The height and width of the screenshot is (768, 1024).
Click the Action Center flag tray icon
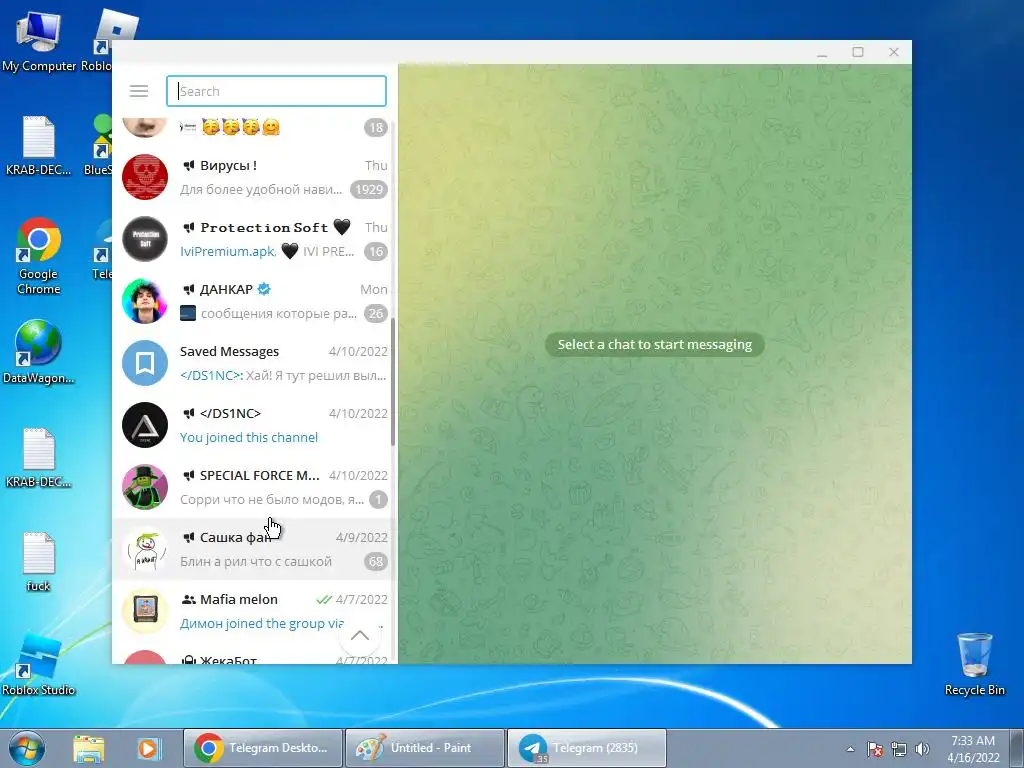875,749
